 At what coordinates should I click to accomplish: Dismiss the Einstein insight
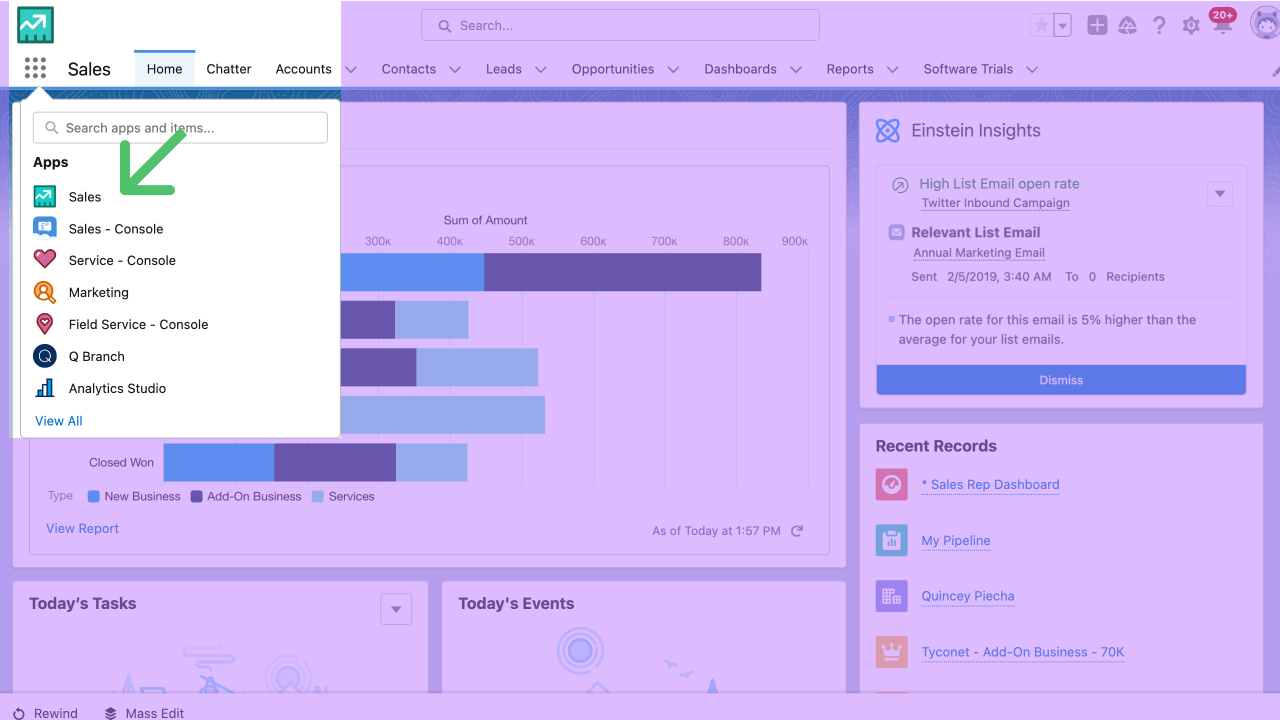tap(1061, 380)
